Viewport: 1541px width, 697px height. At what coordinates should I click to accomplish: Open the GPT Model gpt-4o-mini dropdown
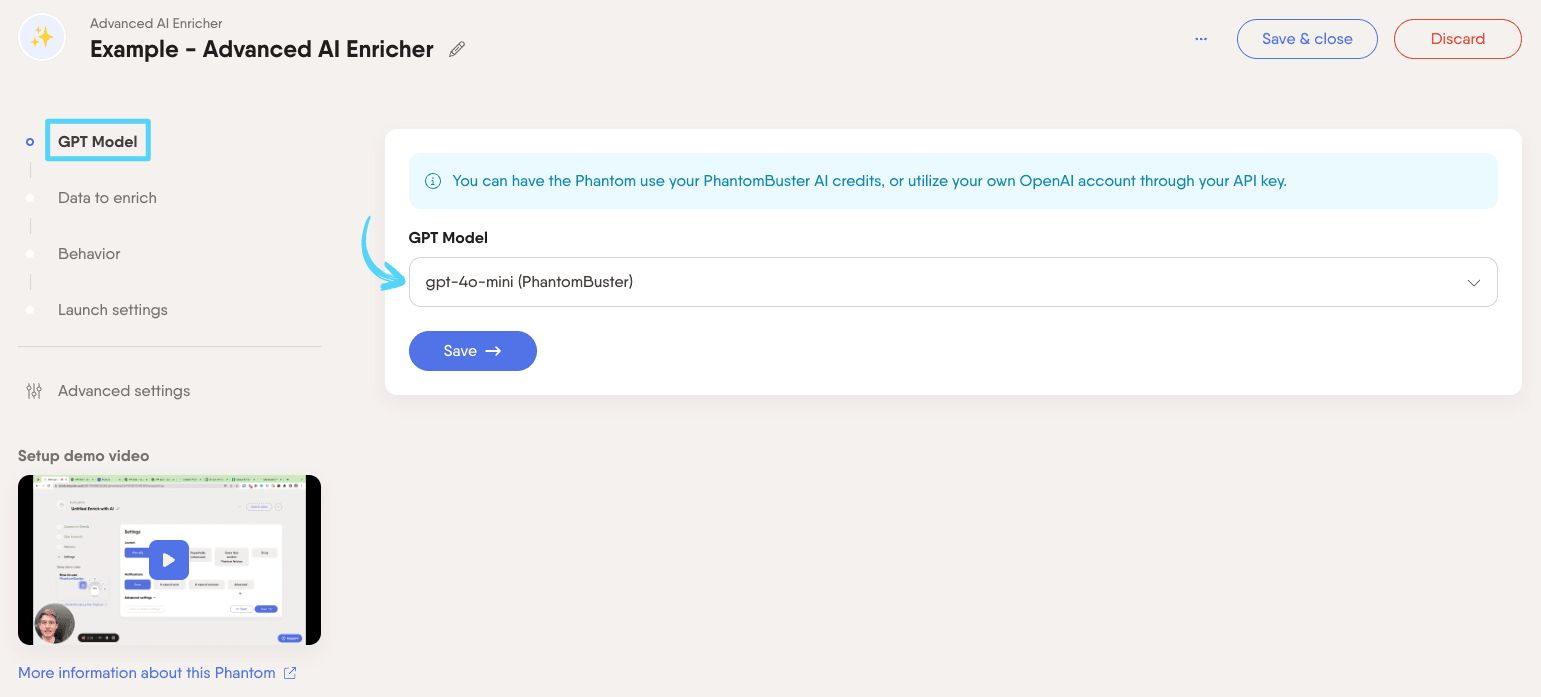point(953,282)
